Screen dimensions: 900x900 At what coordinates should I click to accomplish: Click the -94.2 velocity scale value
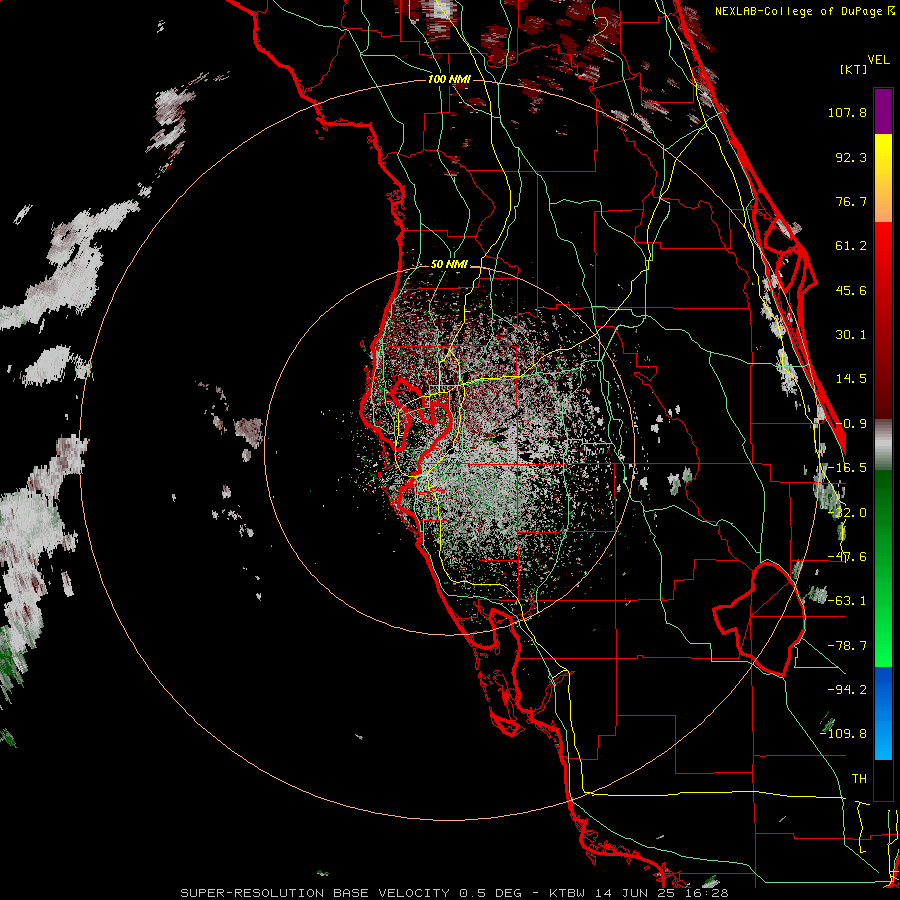point(847,689)
